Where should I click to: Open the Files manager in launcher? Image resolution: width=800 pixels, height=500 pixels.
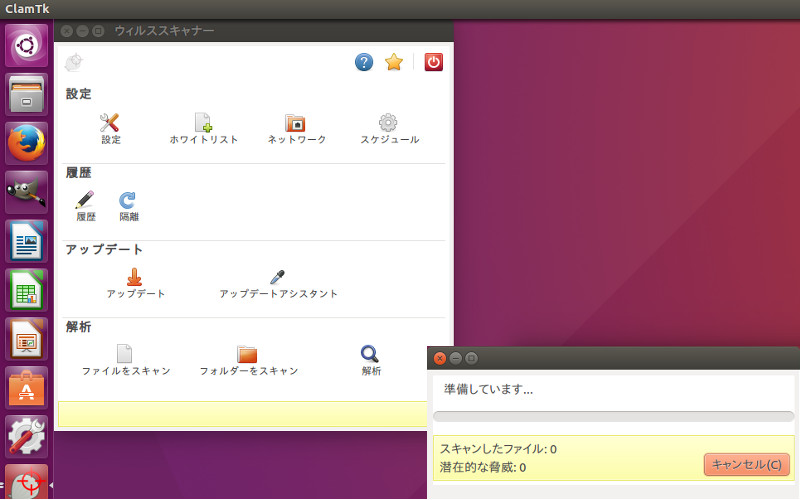click(x=27, y=95)
